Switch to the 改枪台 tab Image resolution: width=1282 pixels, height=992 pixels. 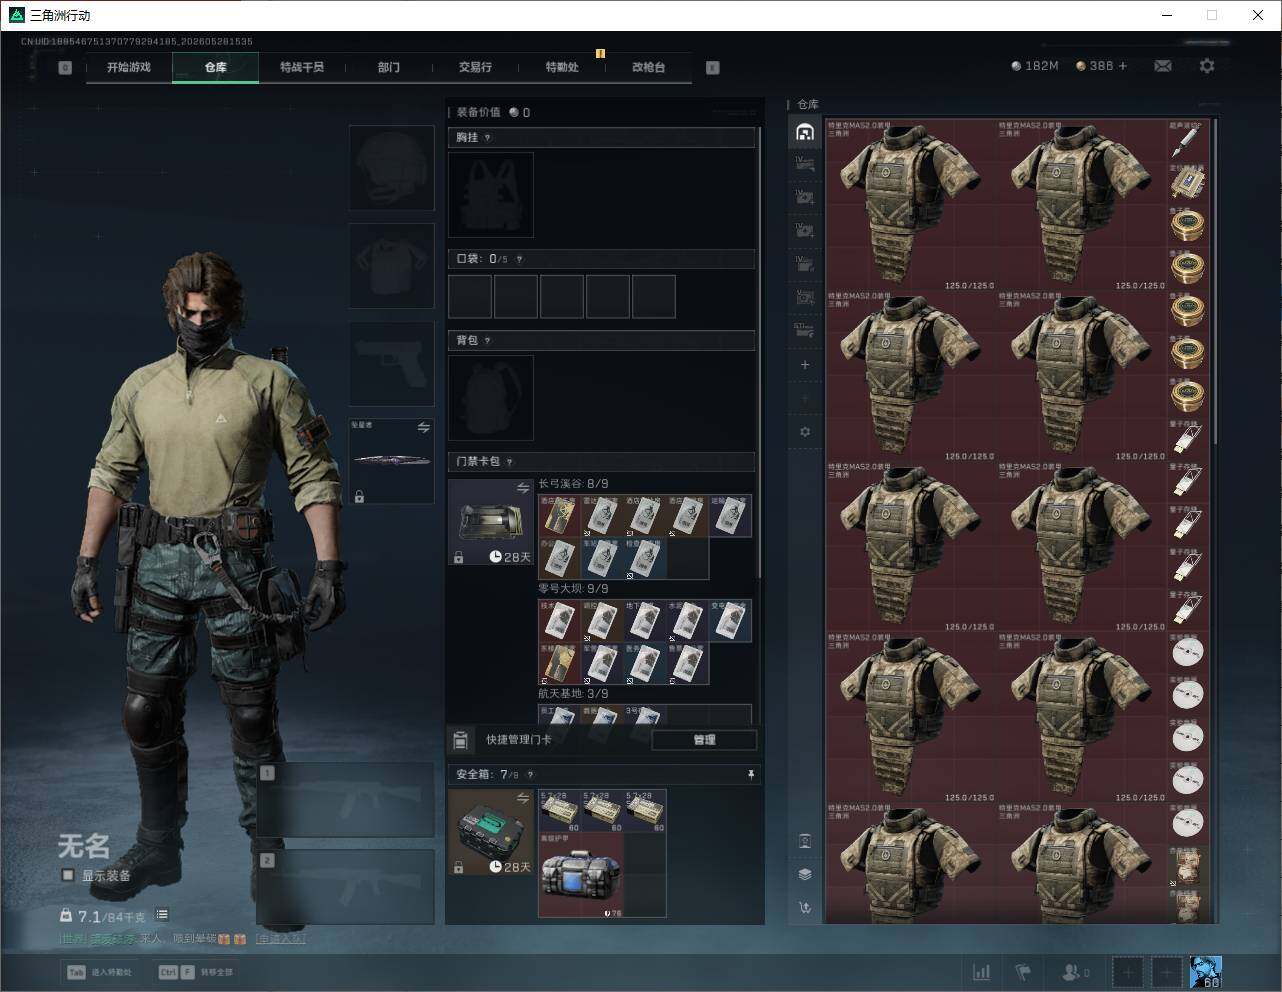(648, 67)
